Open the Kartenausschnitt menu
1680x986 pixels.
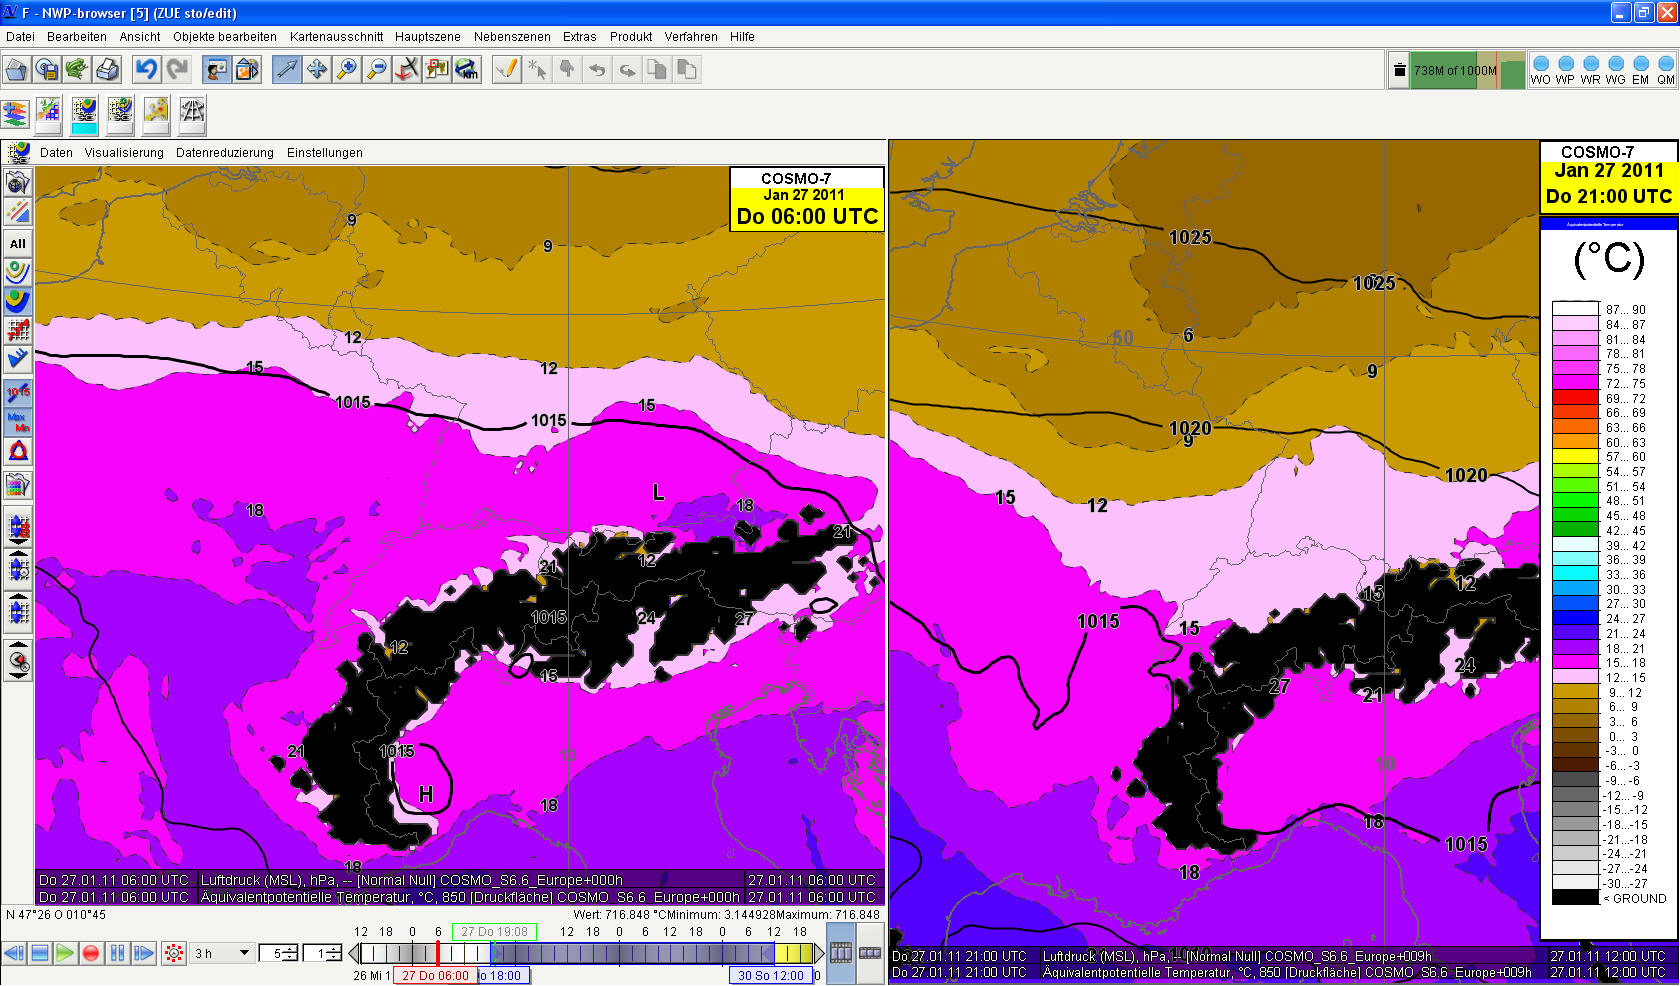click(336, 37)
